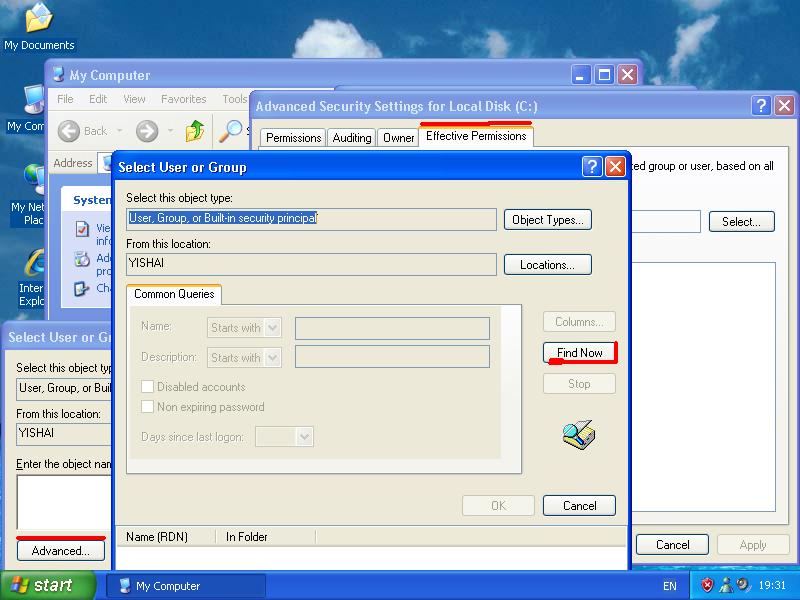Open Days since last logon dropdown

305,436
